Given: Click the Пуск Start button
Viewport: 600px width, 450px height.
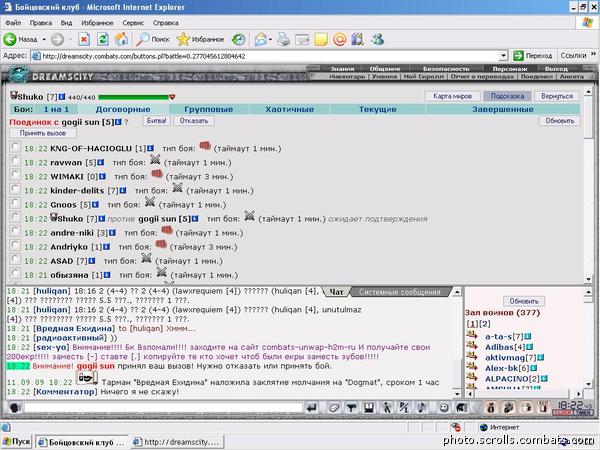Looking at the screenshot, I should [x=16, y=442].
